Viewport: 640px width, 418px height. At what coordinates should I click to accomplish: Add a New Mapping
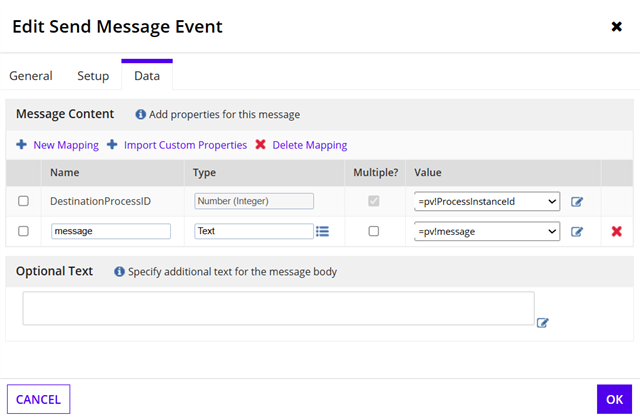(x=57, y=145)
